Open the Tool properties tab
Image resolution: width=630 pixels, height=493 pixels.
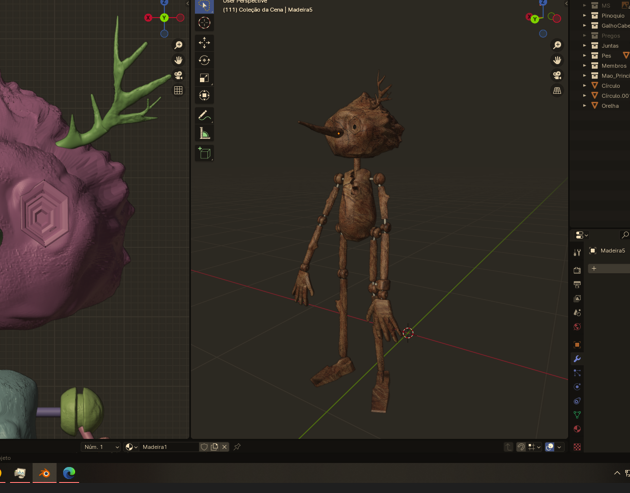[577, 252]
